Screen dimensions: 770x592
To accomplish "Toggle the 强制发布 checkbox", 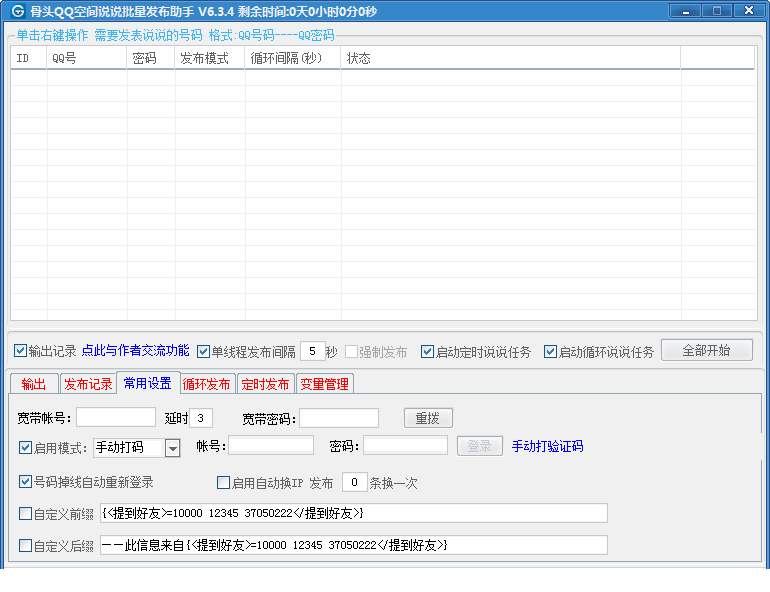I will pos(351,351).
